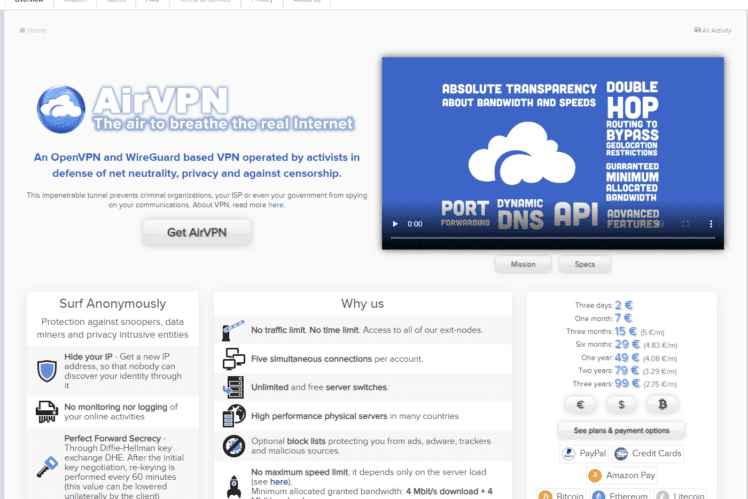Click the 'Three days: 2 €' price
The height and width of the screenshot is (499, 748).
[x=604, y=305]
